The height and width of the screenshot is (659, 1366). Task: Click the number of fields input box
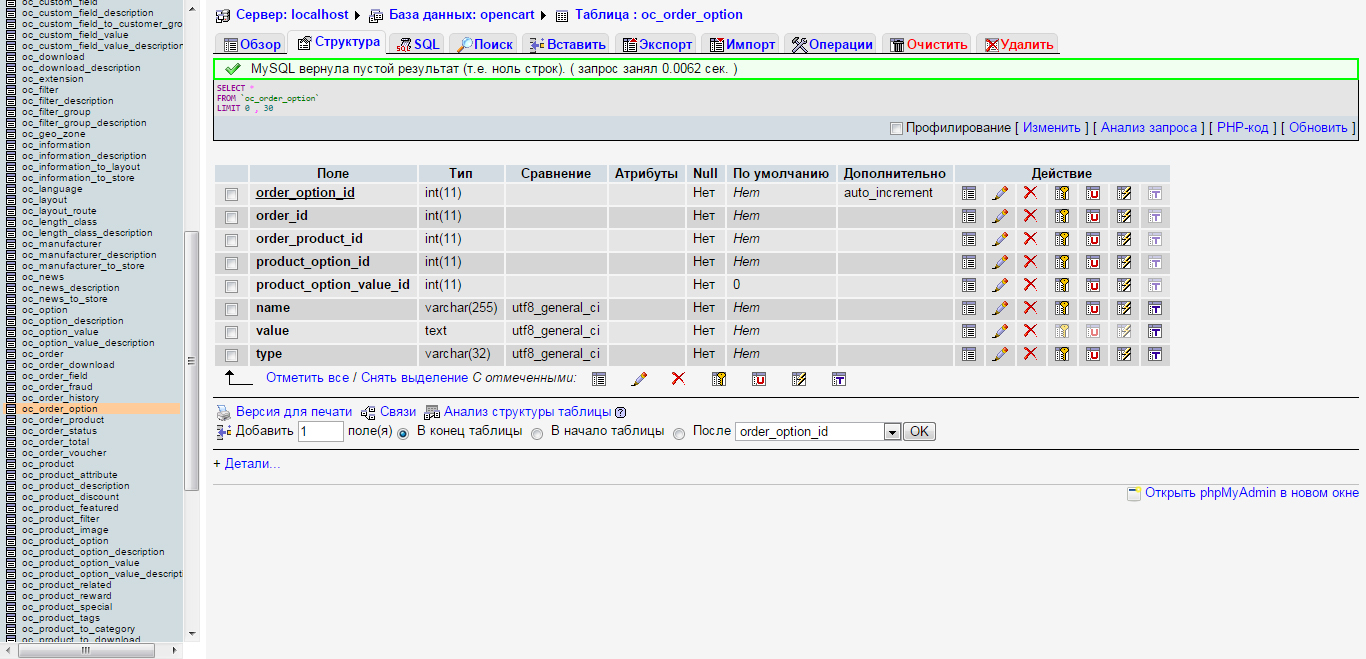321,432
